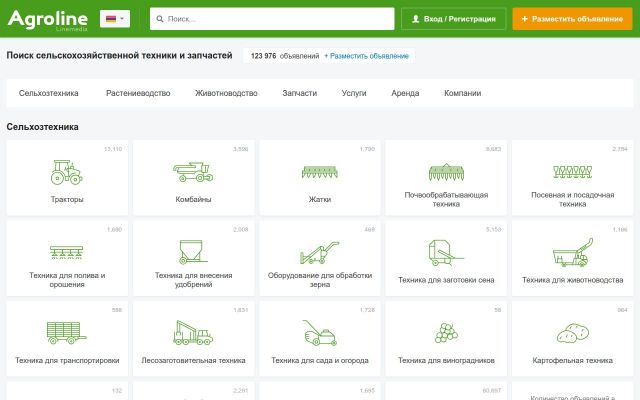Viewport: 640px width, 400px height.
Task: Click the user silhouette icon in login button
Action: (416, 19)
